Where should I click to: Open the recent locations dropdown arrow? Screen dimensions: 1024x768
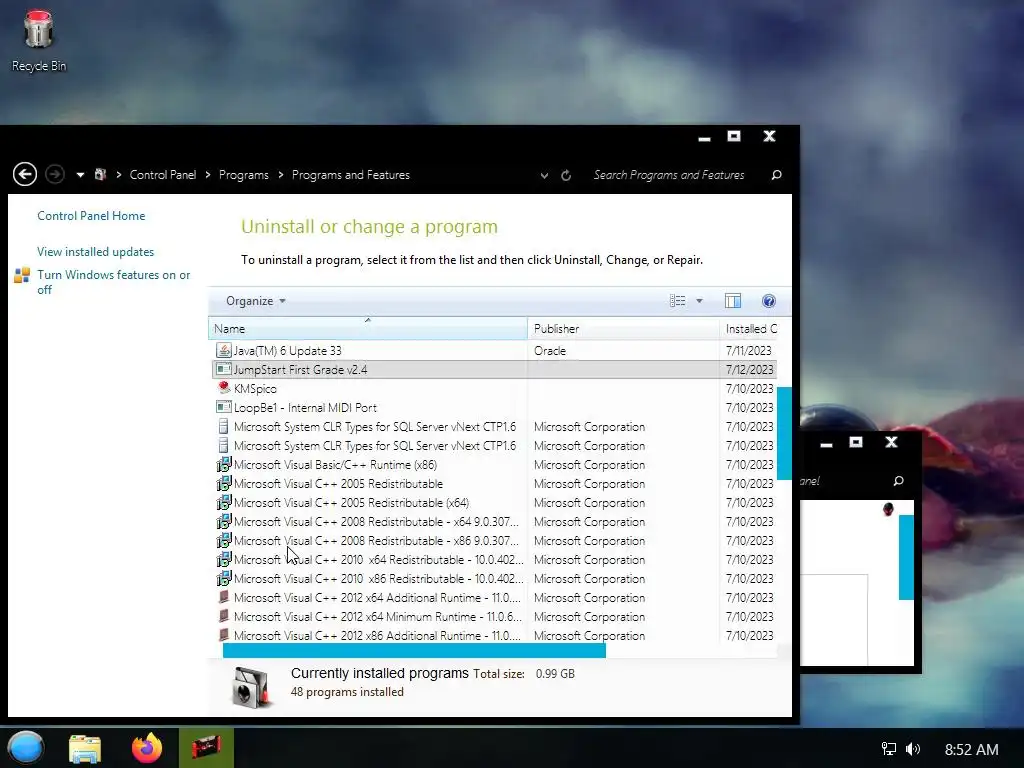coord(80,175)
